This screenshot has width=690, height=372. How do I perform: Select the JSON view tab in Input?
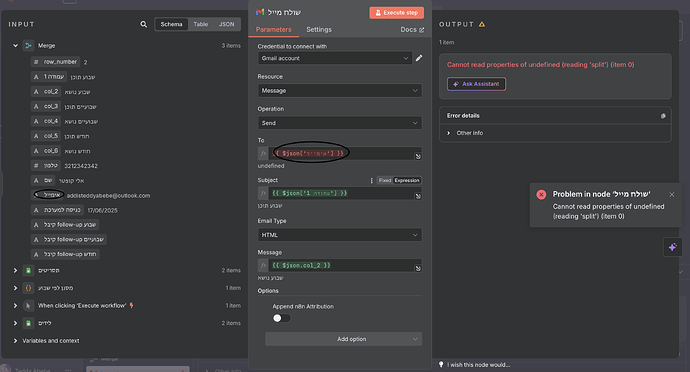point(227,24)
